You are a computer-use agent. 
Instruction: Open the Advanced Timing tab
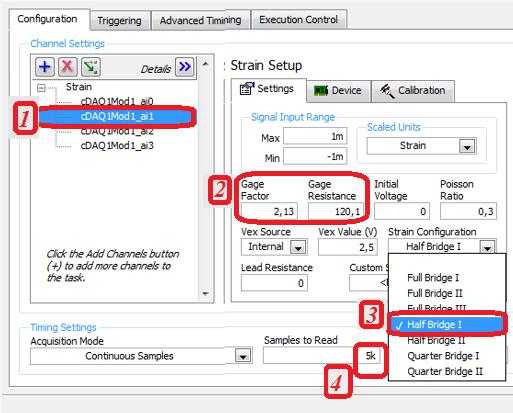pyautogui.click(x=200, y=20)
